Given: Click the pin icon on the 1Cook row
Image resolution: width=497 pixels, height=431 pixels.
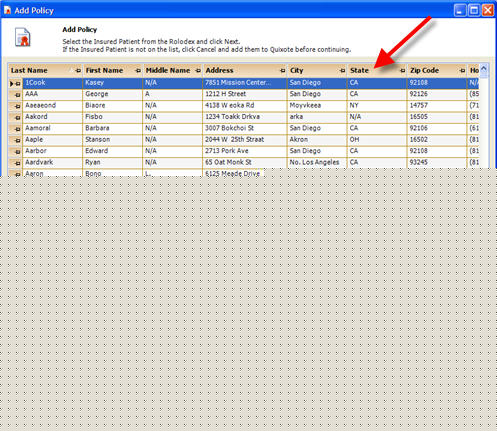Looking at the screenshot, I should point(18,84).
